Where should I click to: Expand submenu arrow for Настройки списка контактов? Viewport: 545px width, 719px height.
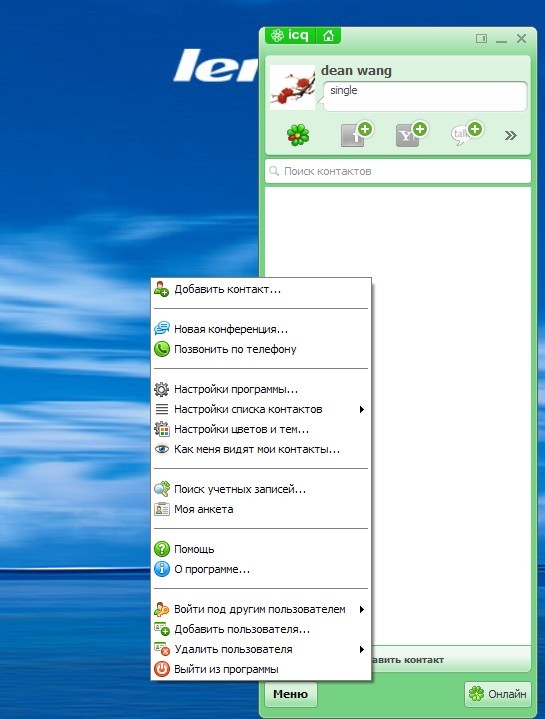(x=362, y=409)
